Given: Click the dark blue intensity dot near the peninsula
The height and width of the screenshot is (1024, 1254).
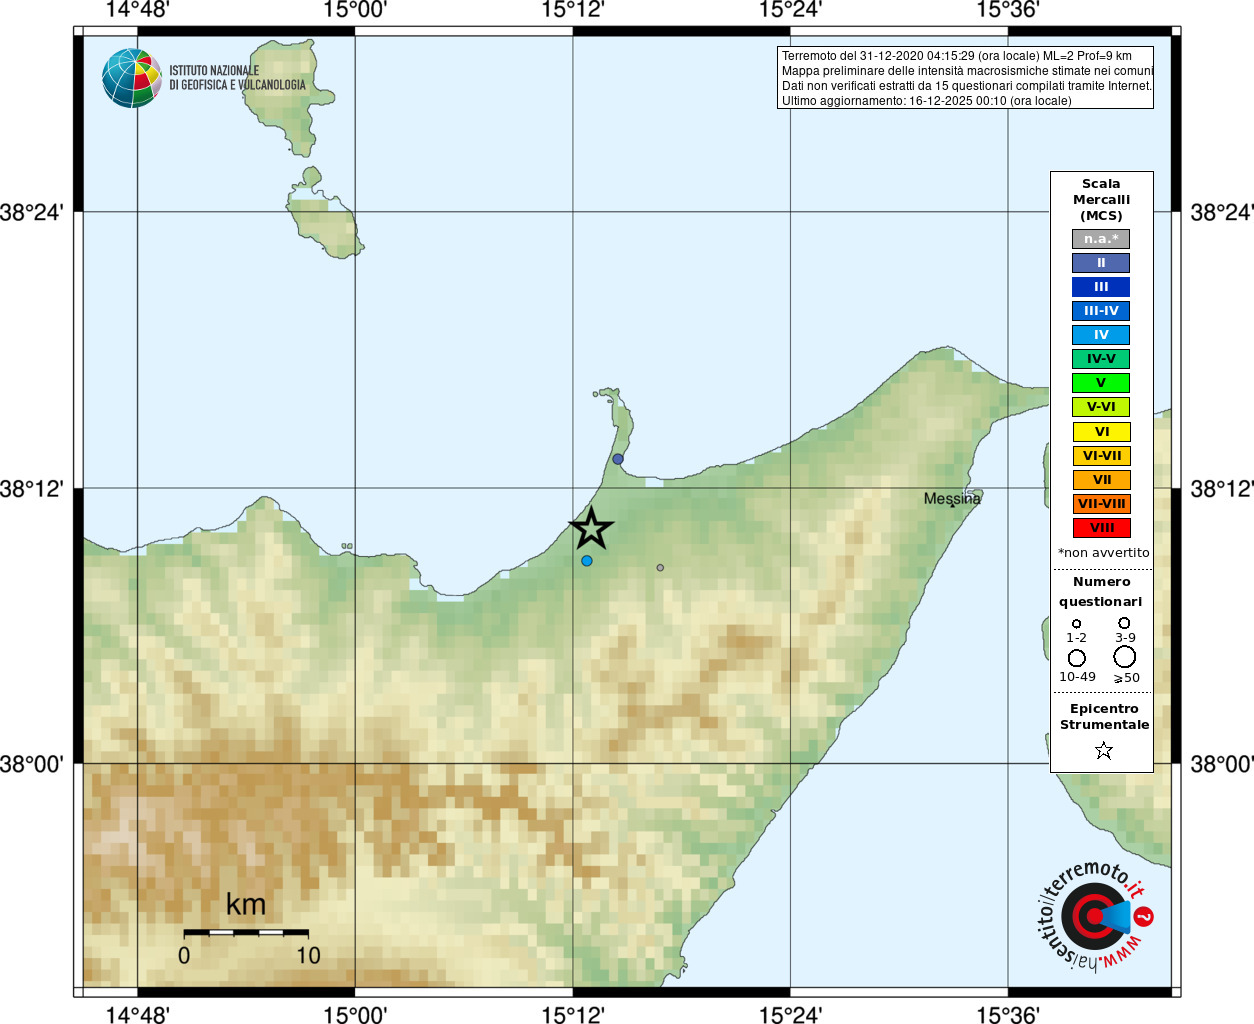Looking at the screenshot, I should point(618,459).
